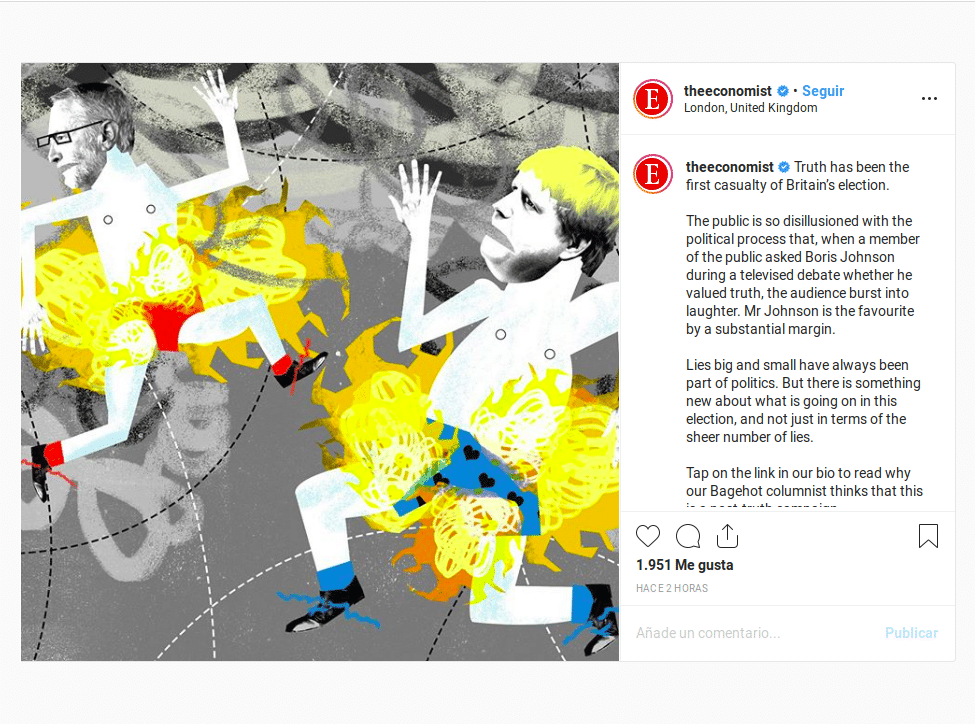Click the verified badge in the header
Viewport: 975px width, 724px height.
(x=783, y=91)
